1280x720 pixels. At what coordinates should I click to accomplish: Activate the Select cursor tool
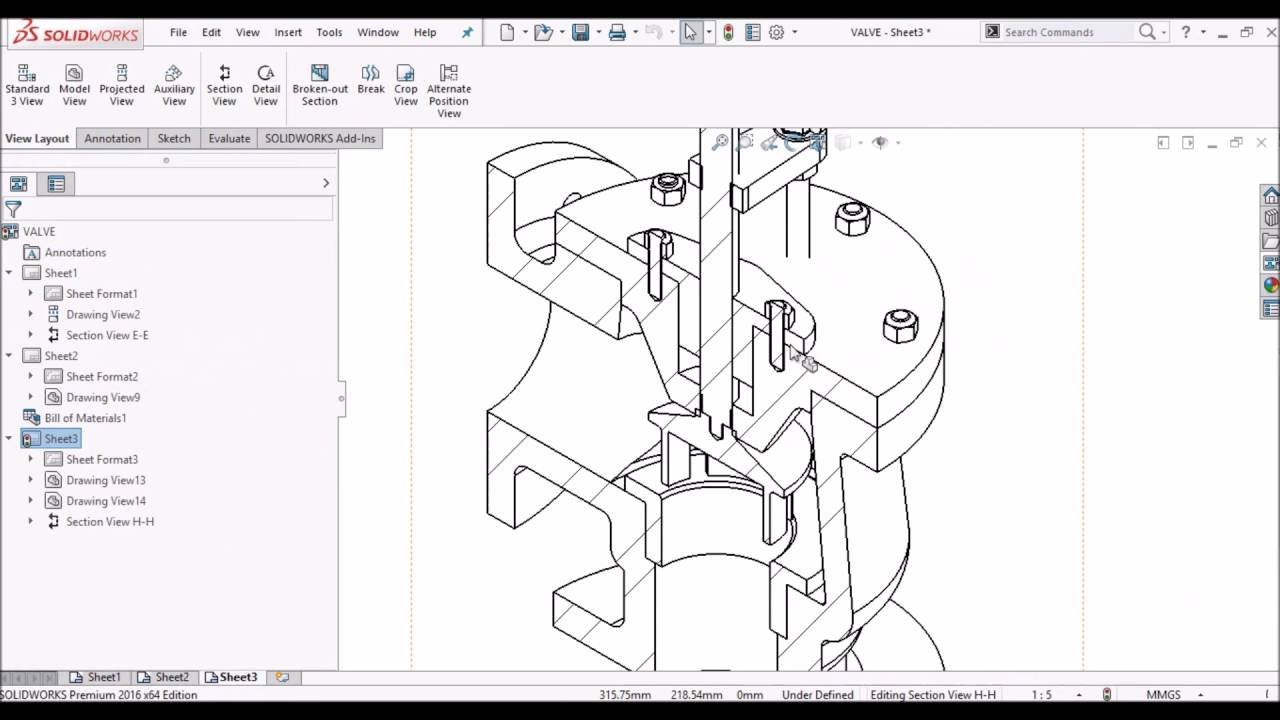691,32
